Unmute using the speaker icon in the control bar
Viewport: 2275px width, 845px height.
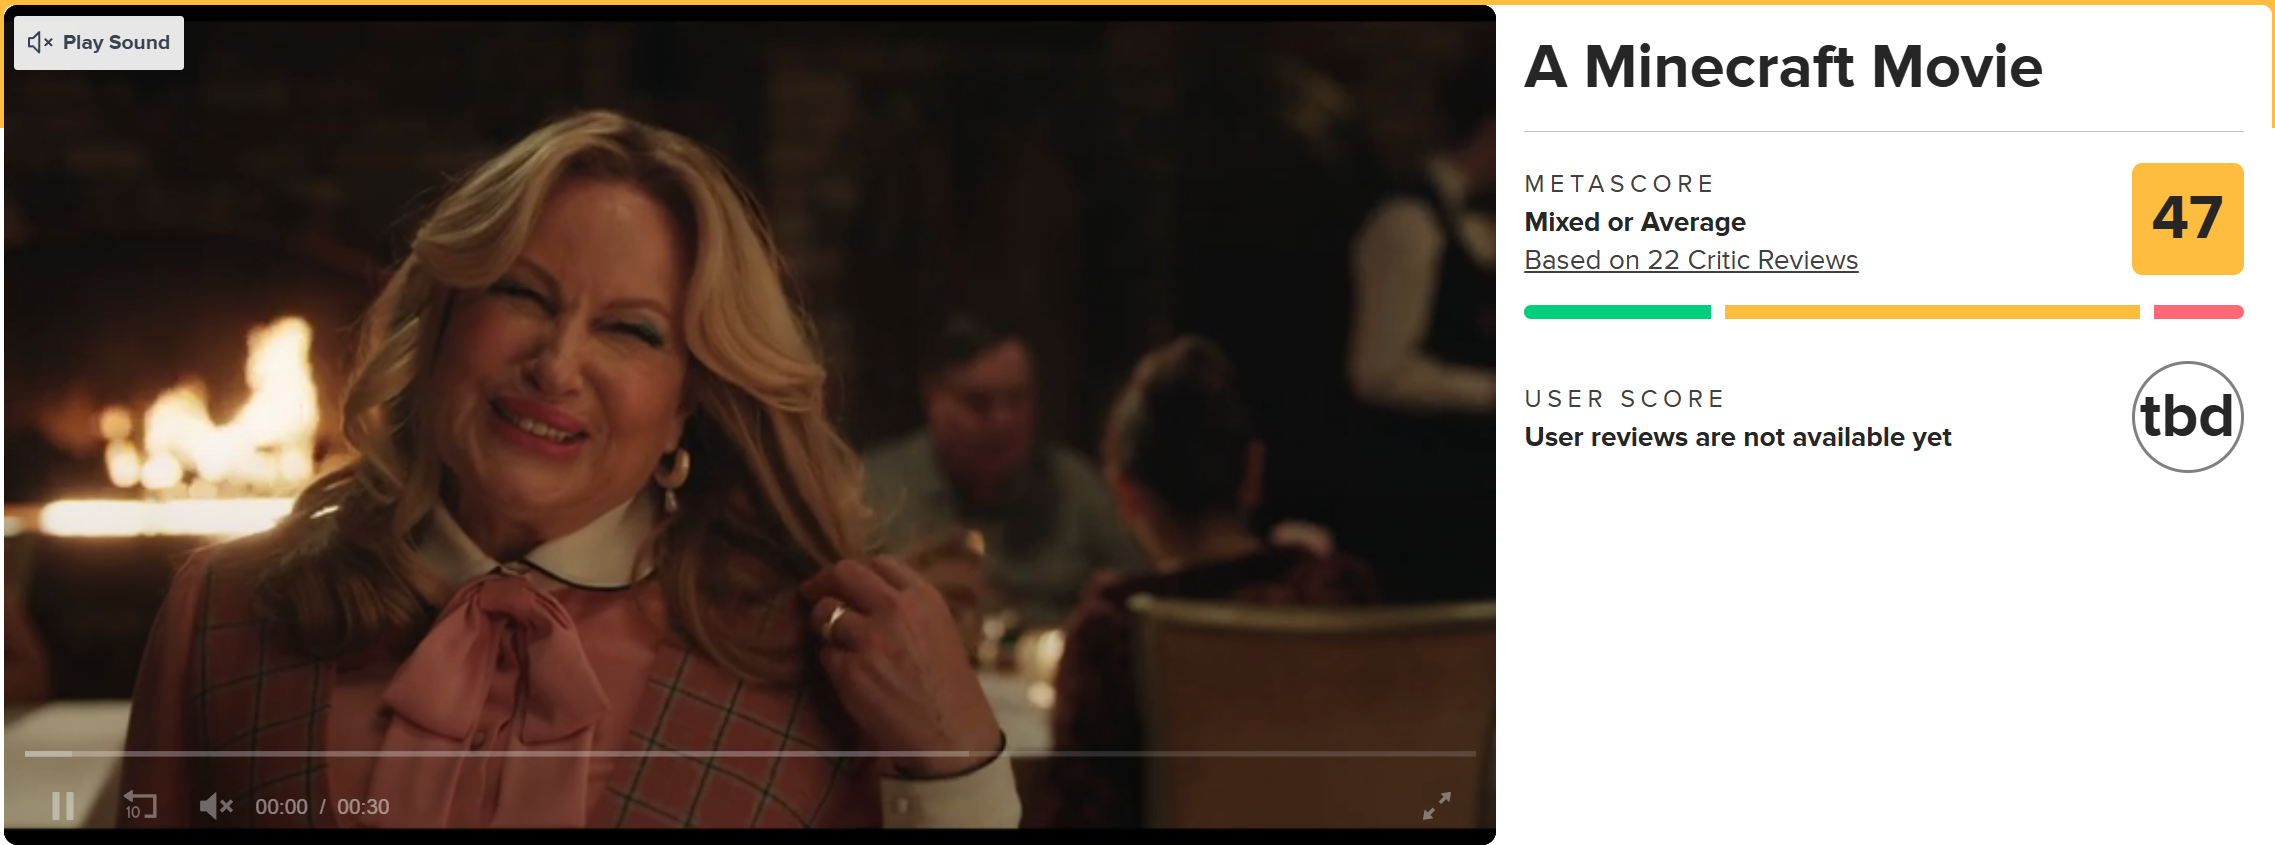coord(215,806)
